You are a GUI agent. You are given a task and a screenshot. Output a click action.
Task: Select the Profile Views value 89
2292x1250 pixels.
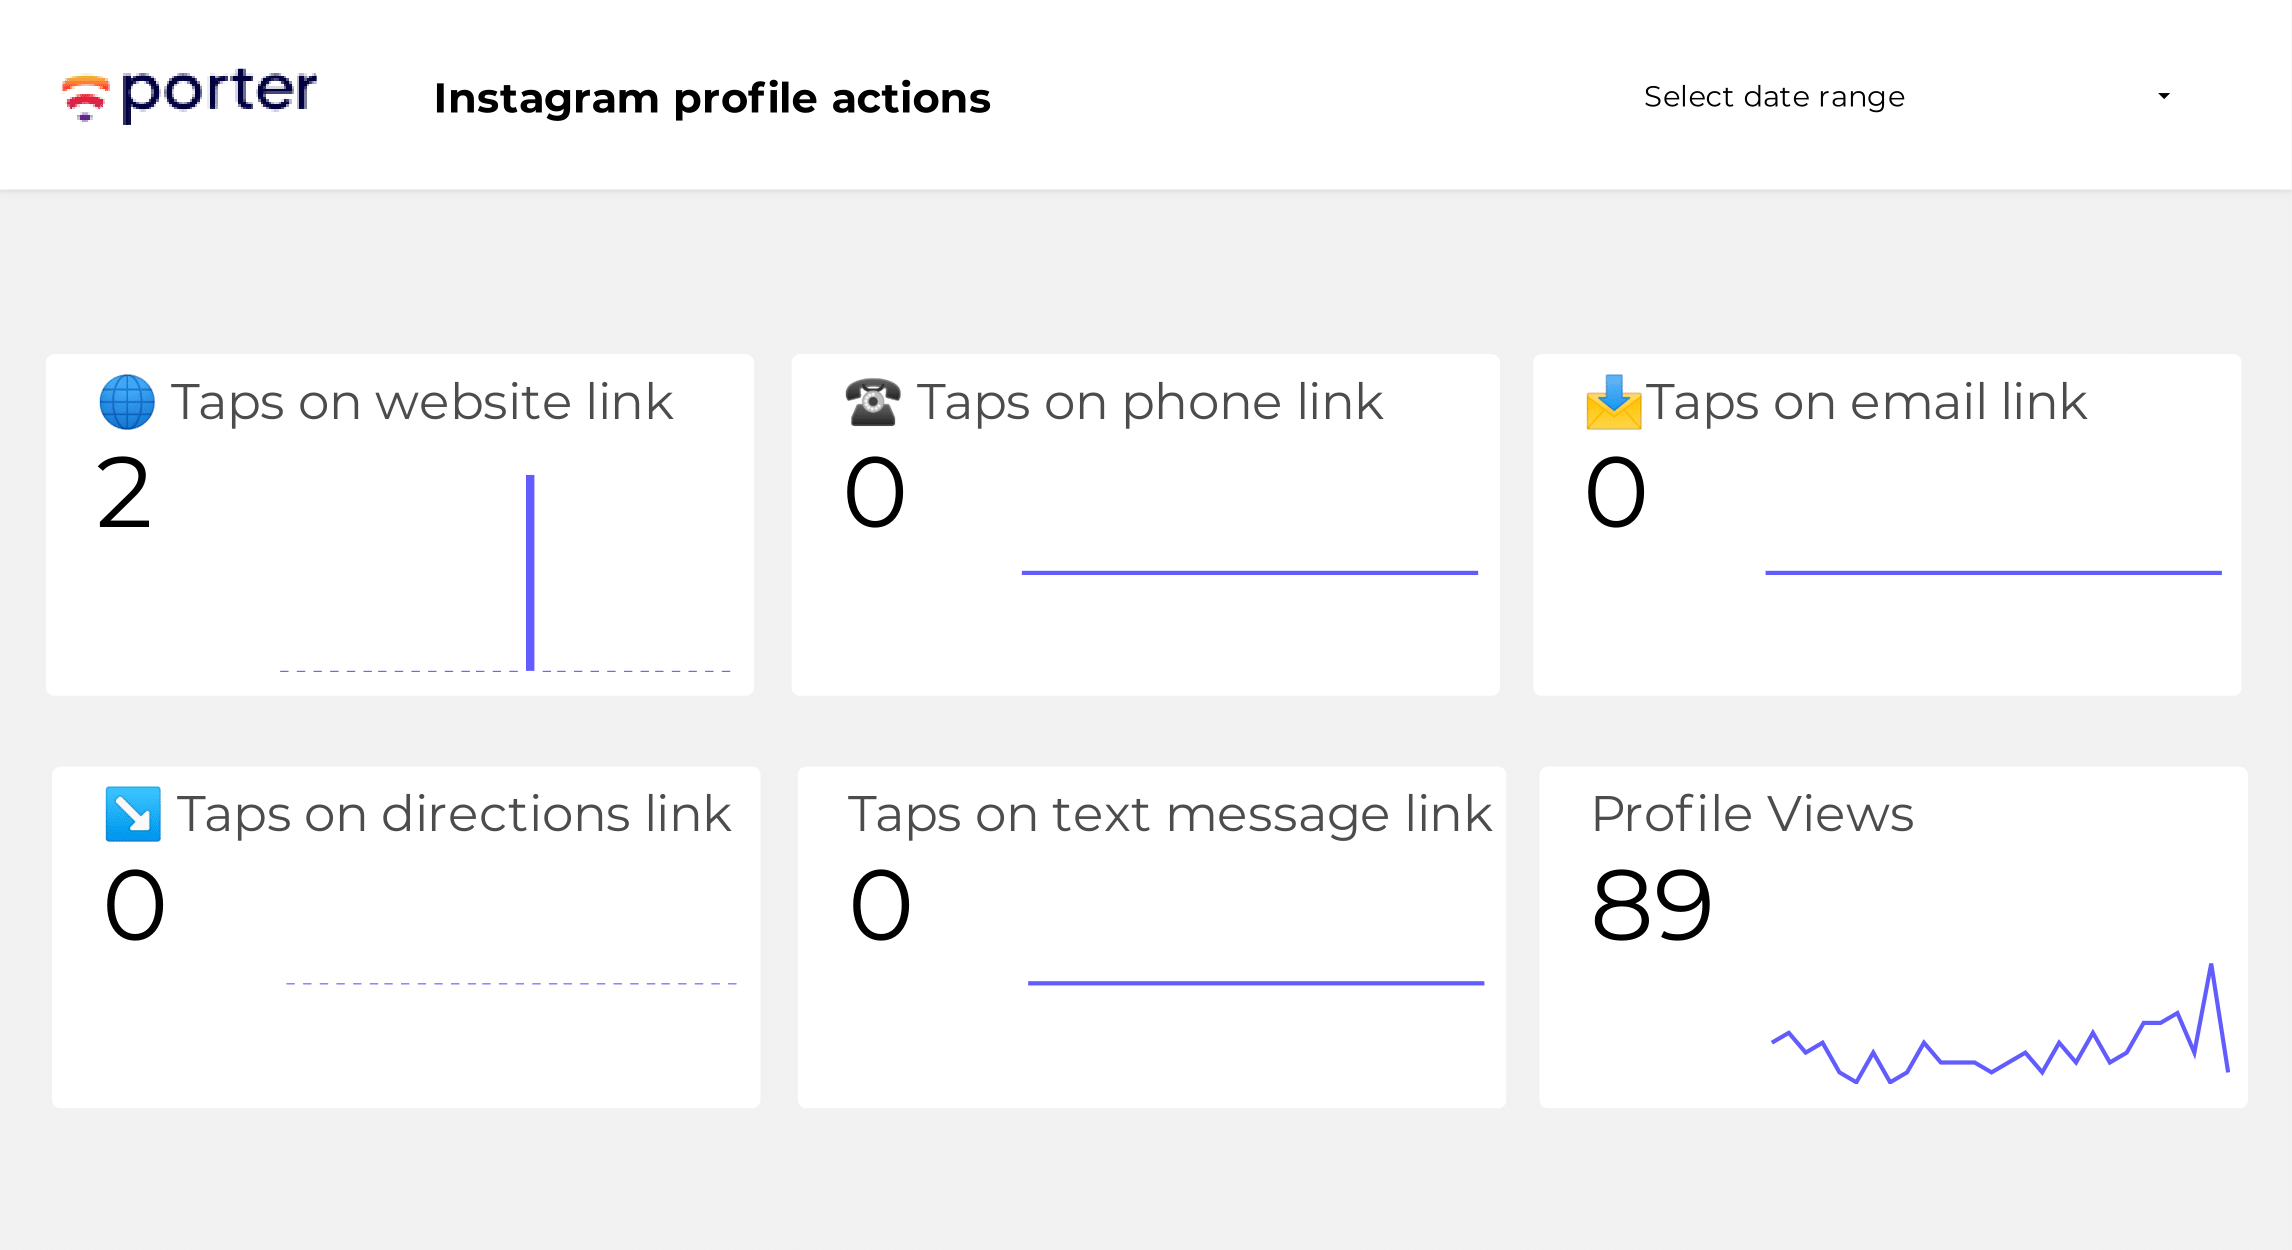coord(1652,905)
